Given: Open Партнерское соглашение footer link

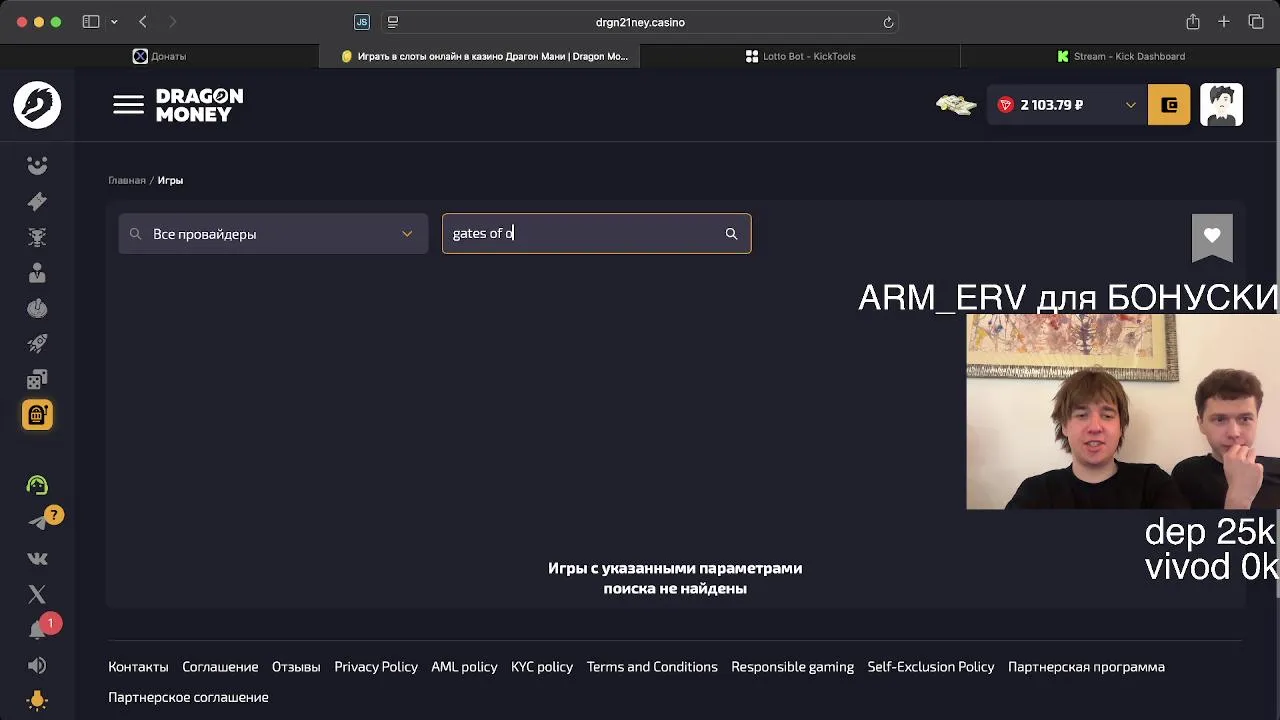Looking at the screenshot, I should (188, 697).
